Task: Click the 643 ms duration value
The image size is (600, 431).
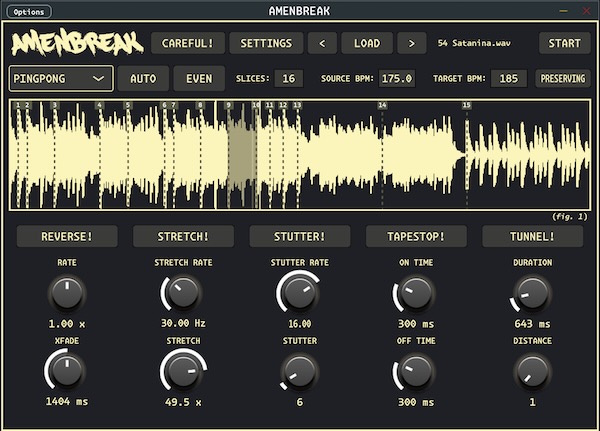Action: pos(532,324)
